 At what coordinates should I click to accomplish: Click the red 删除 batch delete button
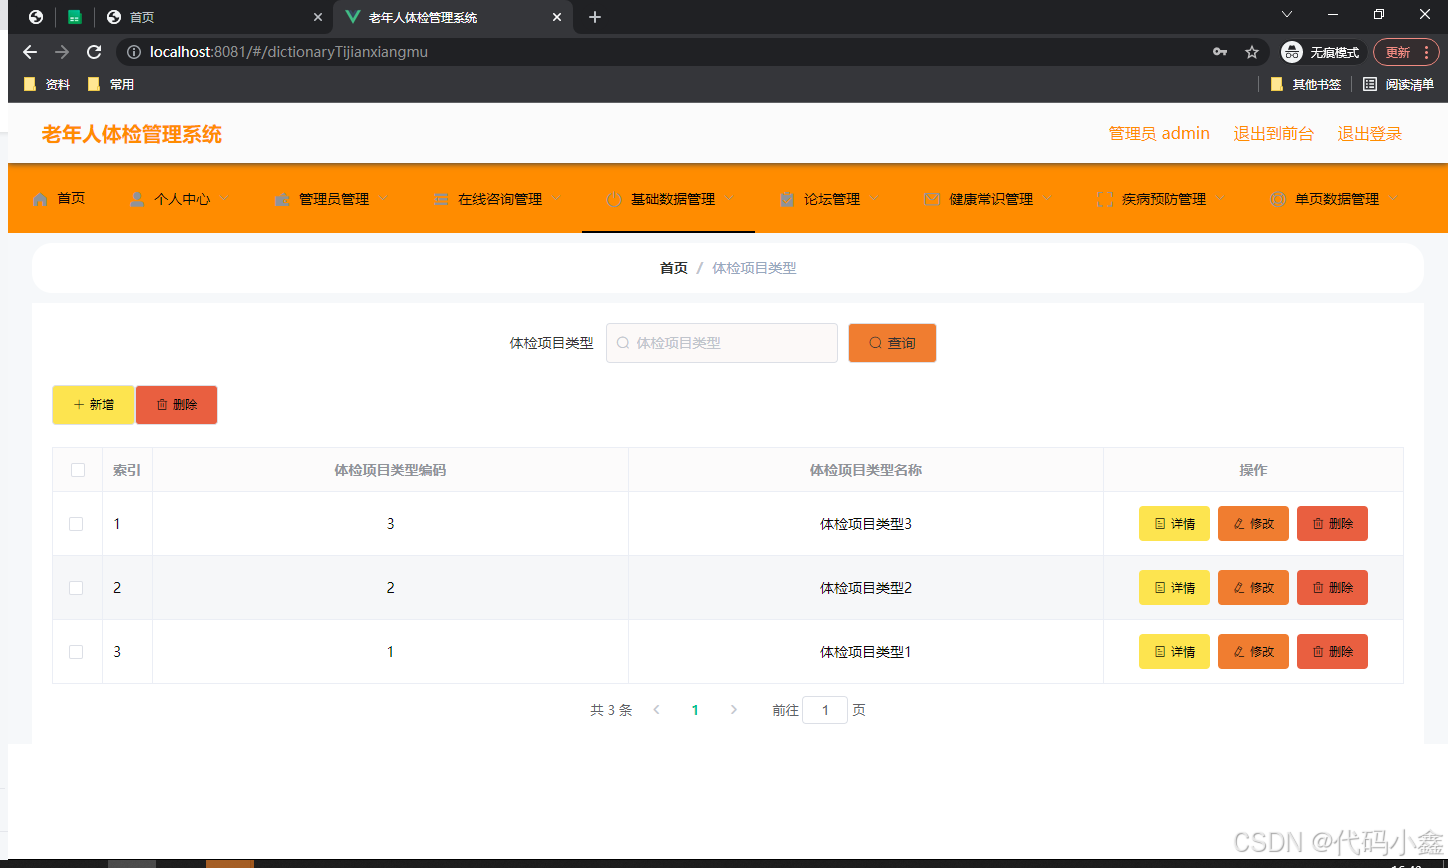click(x=177, y=405)
